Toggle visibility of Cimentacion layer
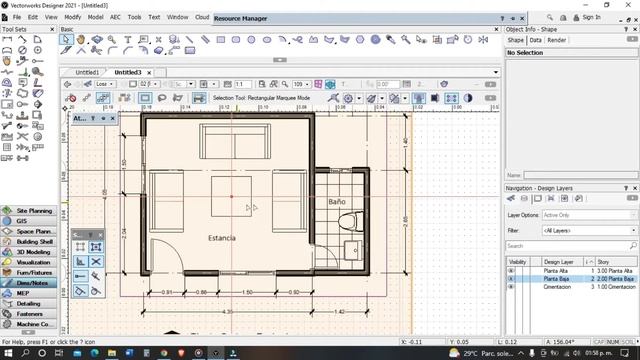 [511, 287]
